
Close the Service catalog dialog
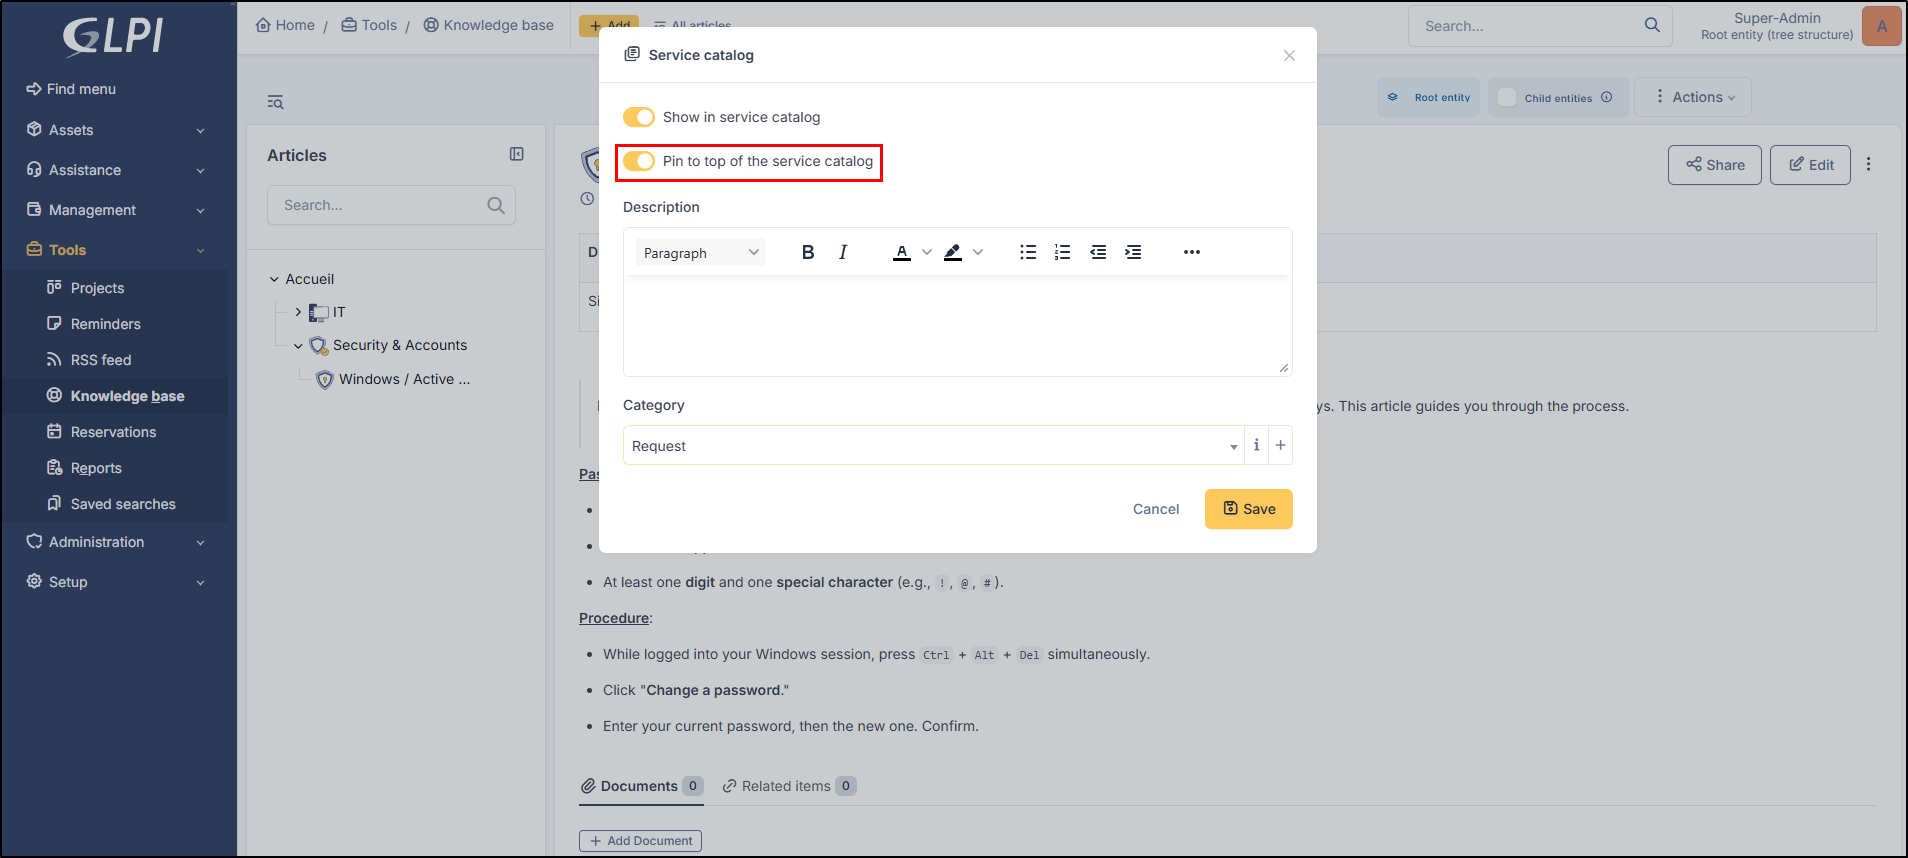coord(1289,55)
